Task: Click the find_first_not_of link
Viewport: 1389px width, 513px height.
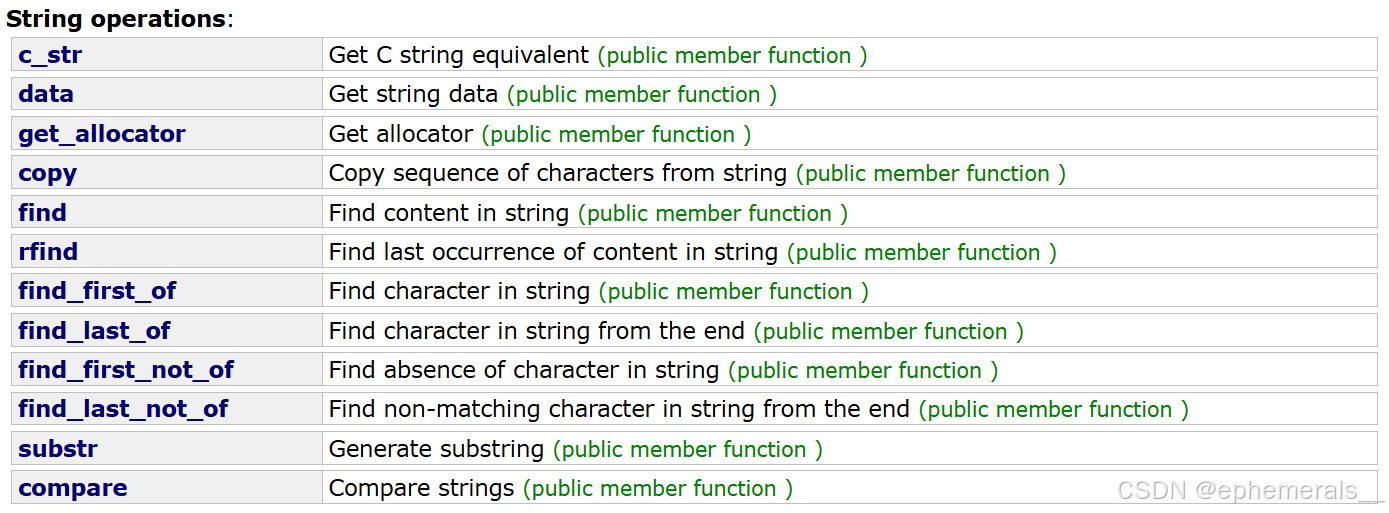Action: point(126,369)
